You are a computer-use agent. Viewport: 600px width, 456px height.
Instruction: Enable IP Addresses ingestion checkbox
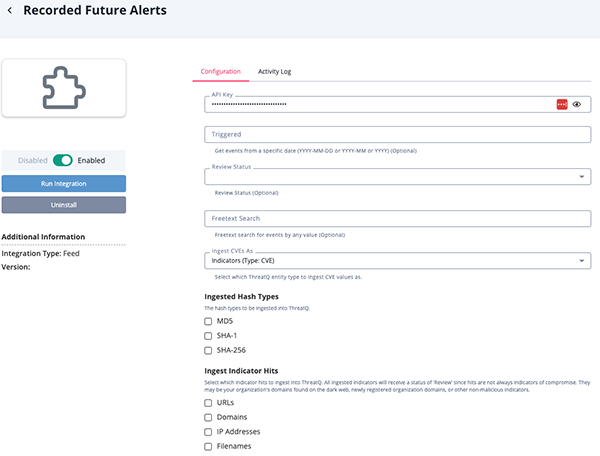coord(208,431)
